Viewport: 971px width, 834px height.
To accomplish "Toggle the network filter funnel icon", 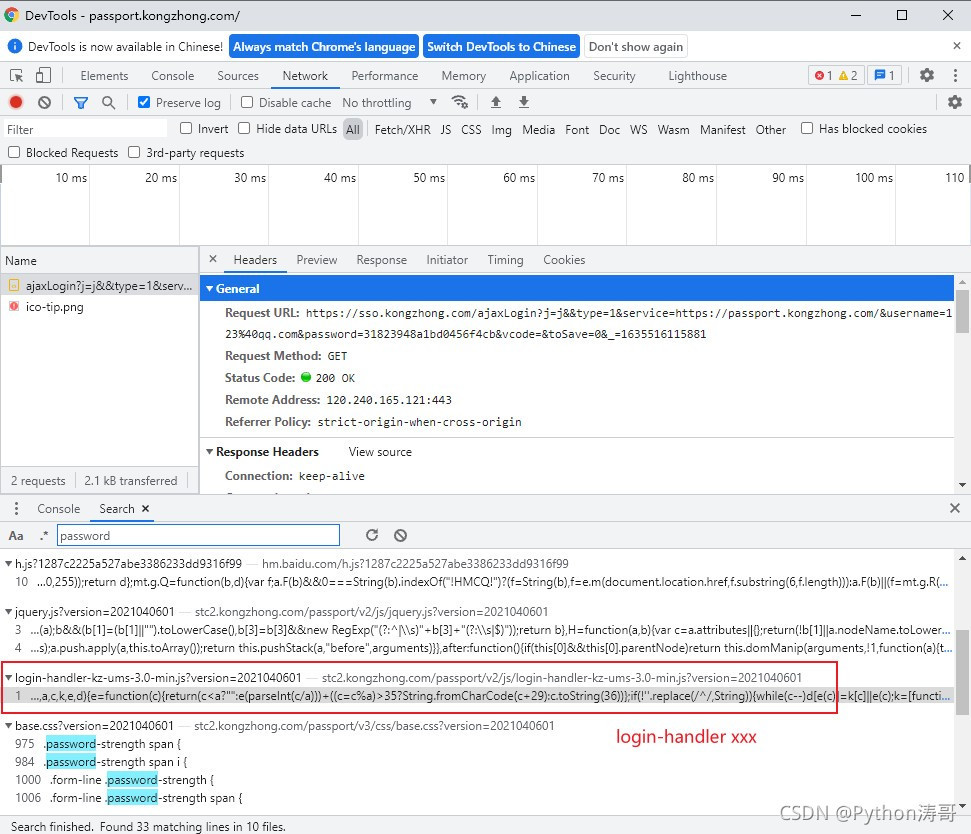I will click(81, 103).
